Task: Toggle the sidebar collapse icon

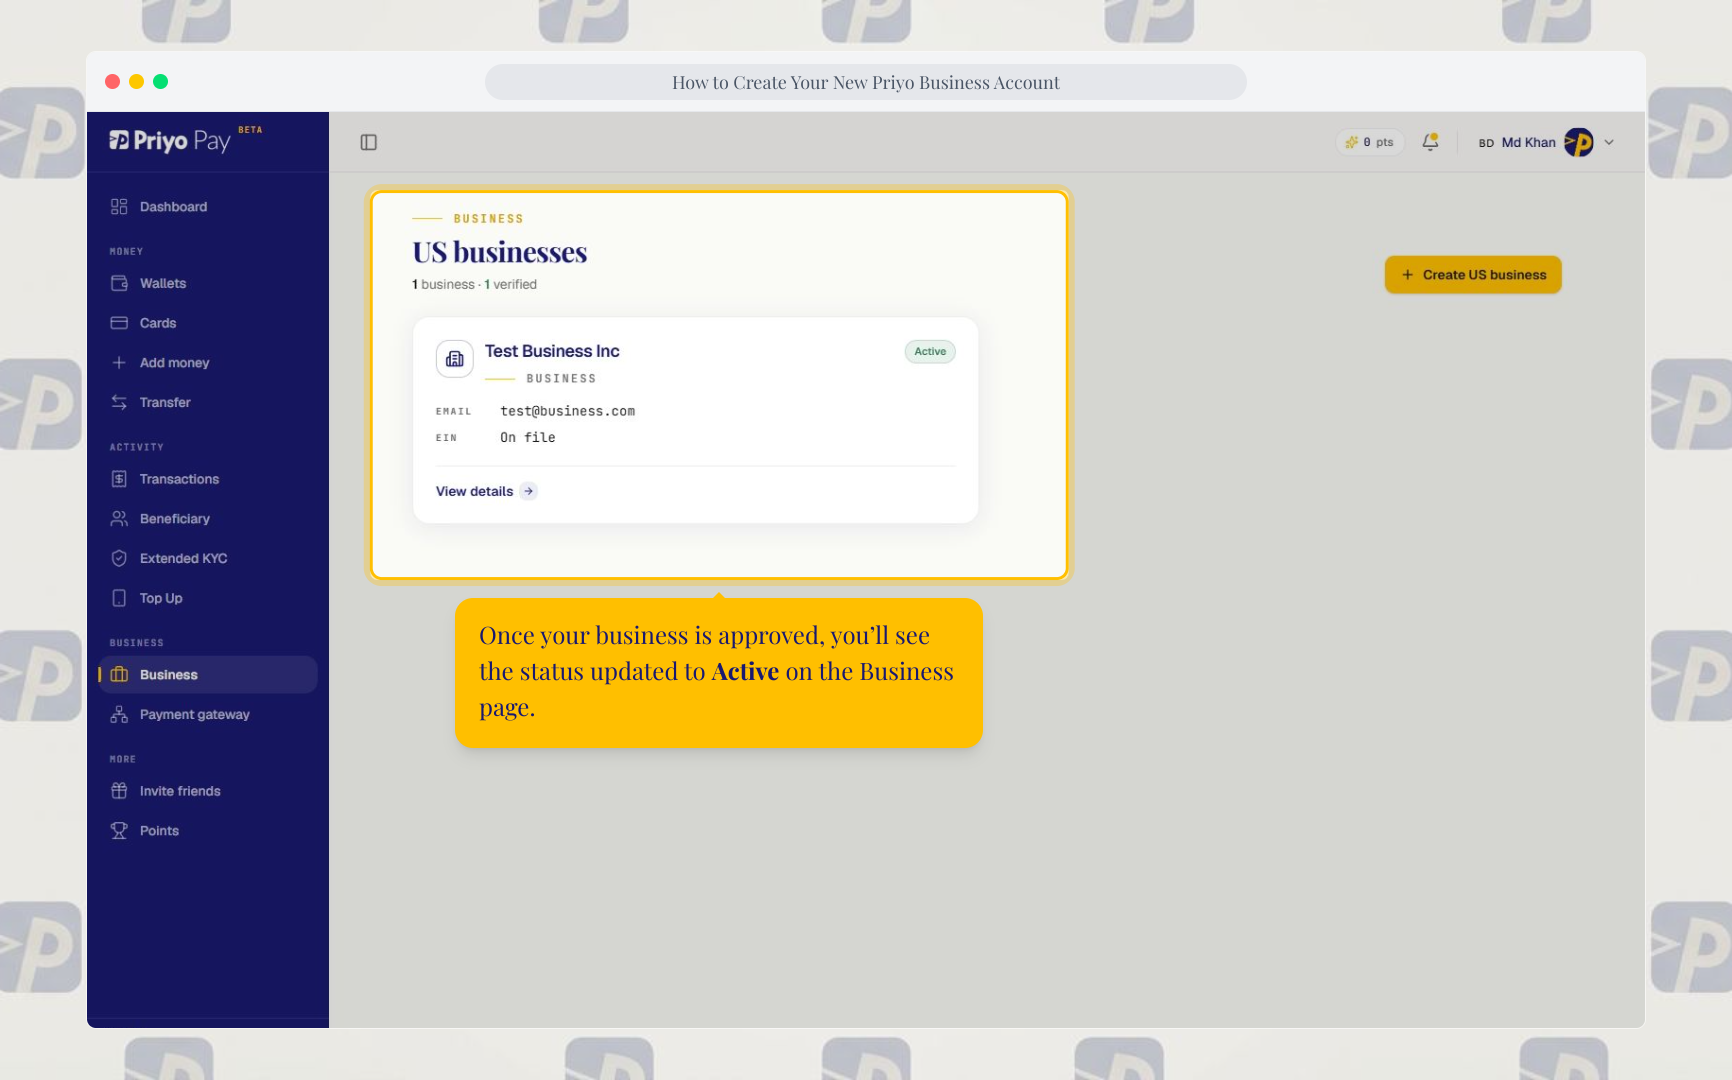Action: coord(369,142)
